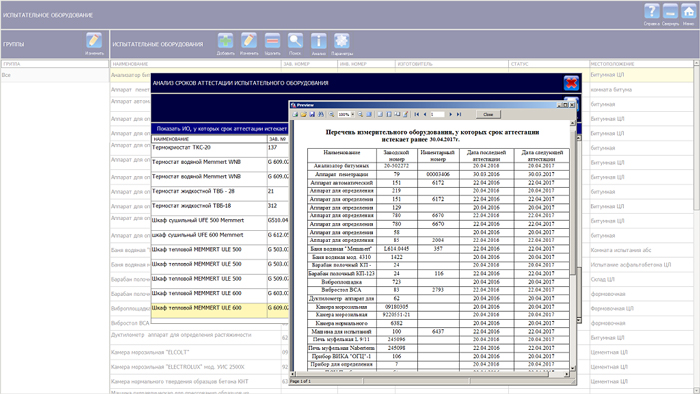Image resolution: width=700 pixels, height=394 pixels.
Task: Click the ИЗГОТОВИТЕЛЬ column header
Action: (452, 64)
